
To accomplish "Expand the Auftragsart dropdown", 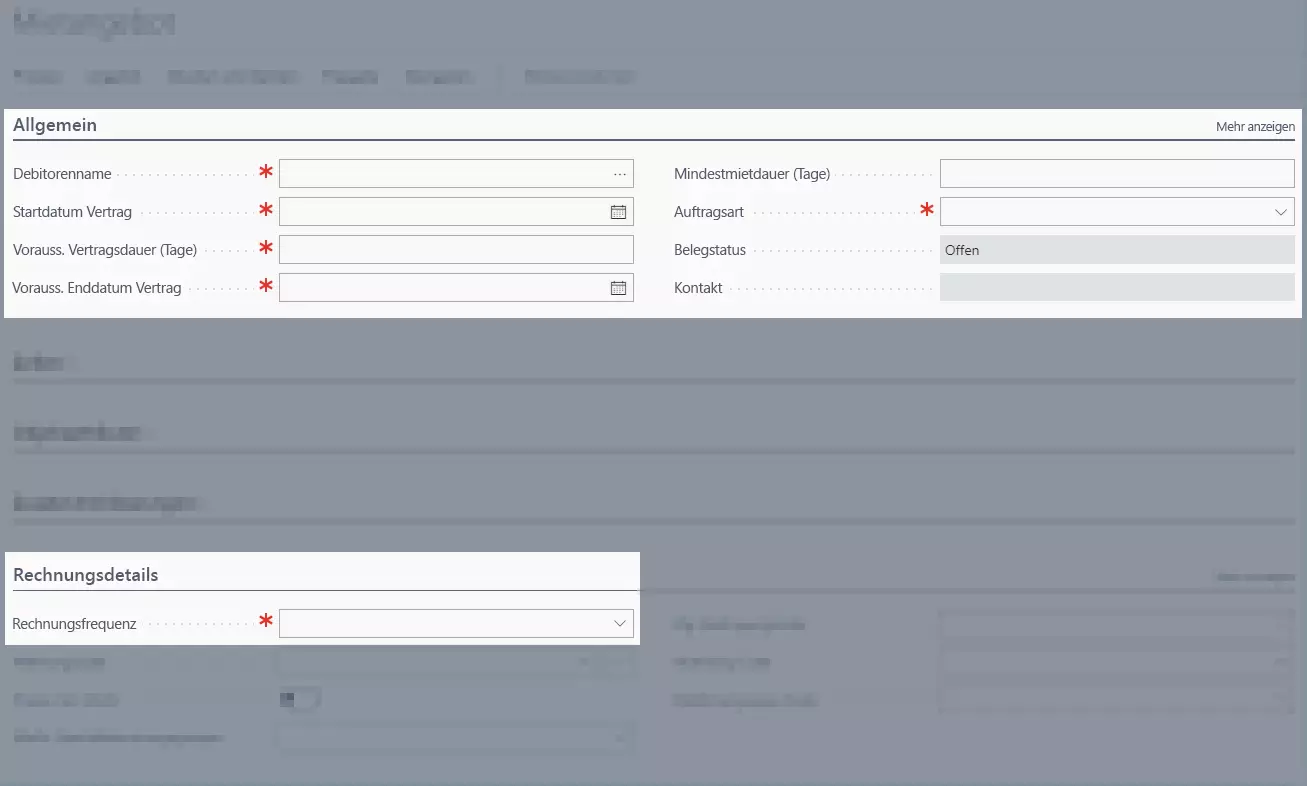I will (x=1281, y=212).
